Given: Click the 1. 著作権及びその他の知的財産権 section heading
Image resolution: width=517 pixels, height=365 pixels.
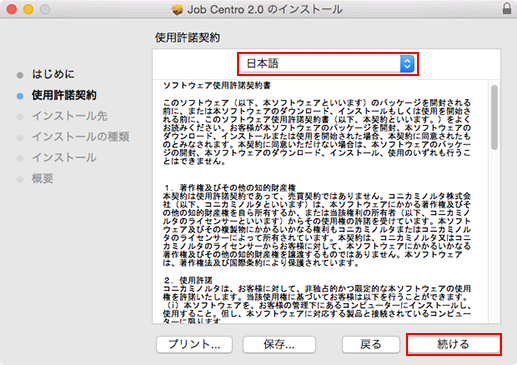Looking at the screenshot, I should (230, 187).
